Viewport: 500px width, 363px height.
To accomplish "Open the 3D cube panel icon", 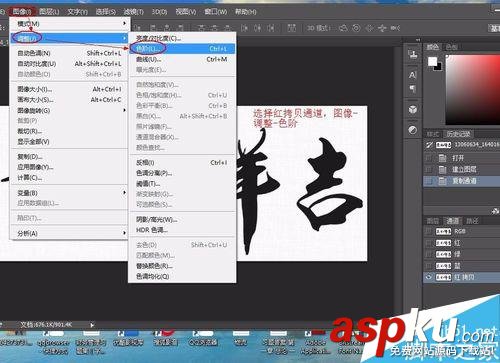I will point(413,109).
